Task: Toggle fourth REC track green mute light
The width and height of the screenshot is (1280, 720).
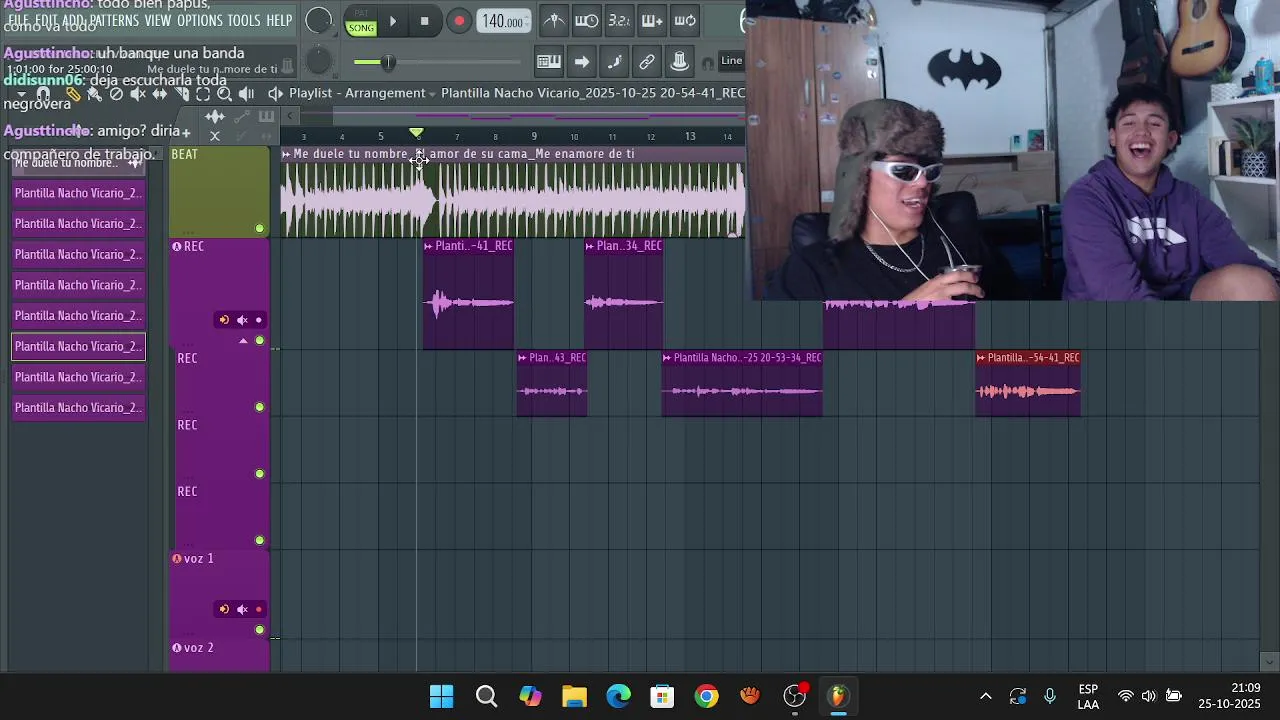Action: click(260, 541)
